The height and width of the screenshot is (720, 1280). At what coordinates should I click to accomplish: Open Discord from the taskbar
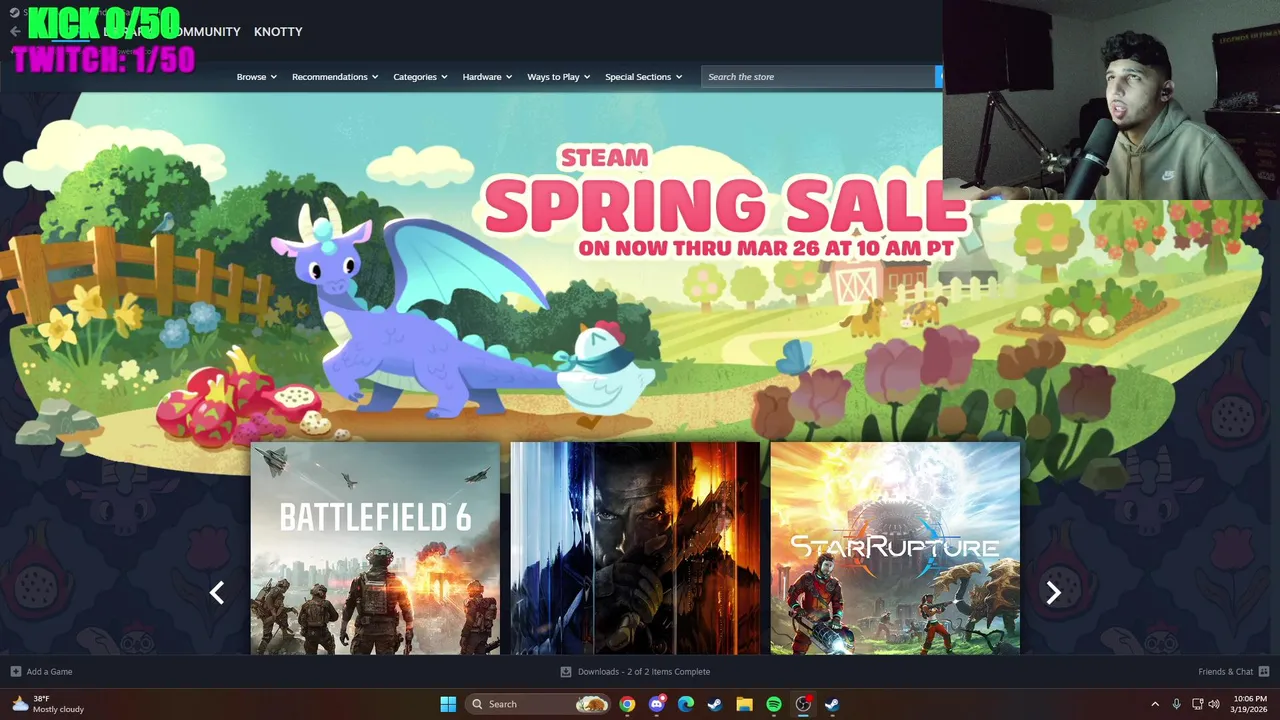pyautogui.click(x=657, y=704)
